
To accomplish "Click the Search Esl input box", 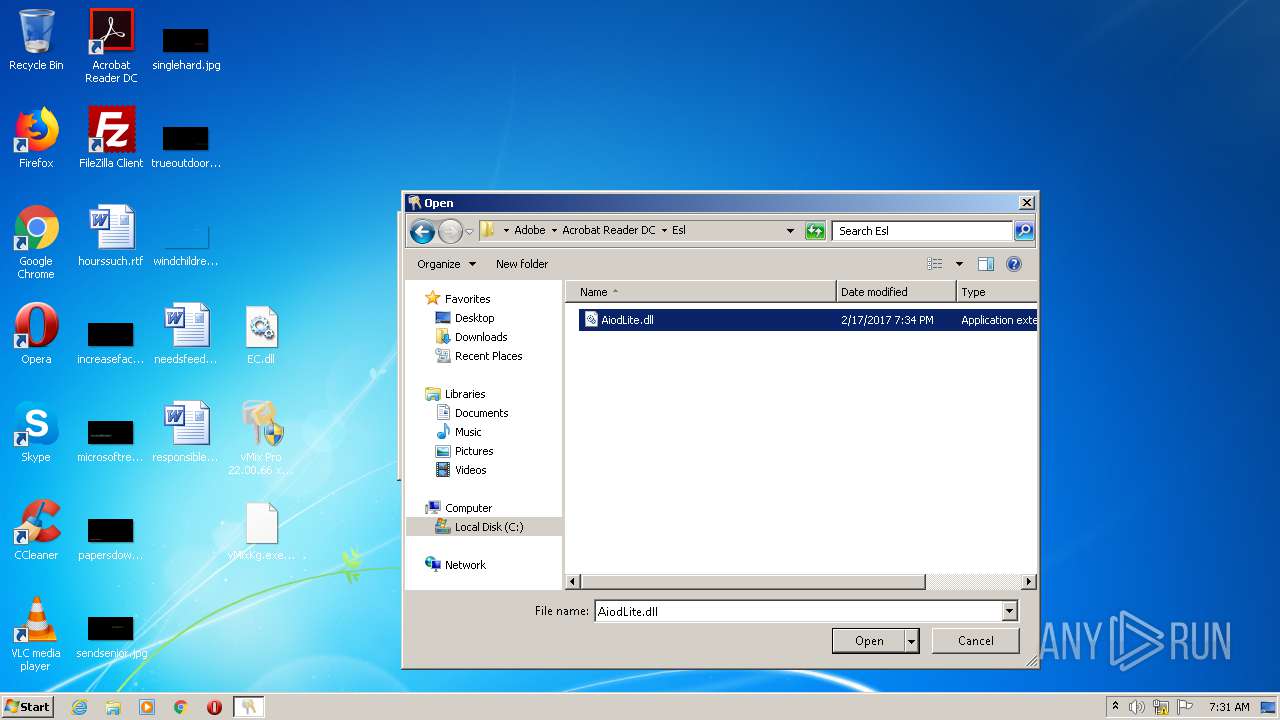I will [922, 231].
